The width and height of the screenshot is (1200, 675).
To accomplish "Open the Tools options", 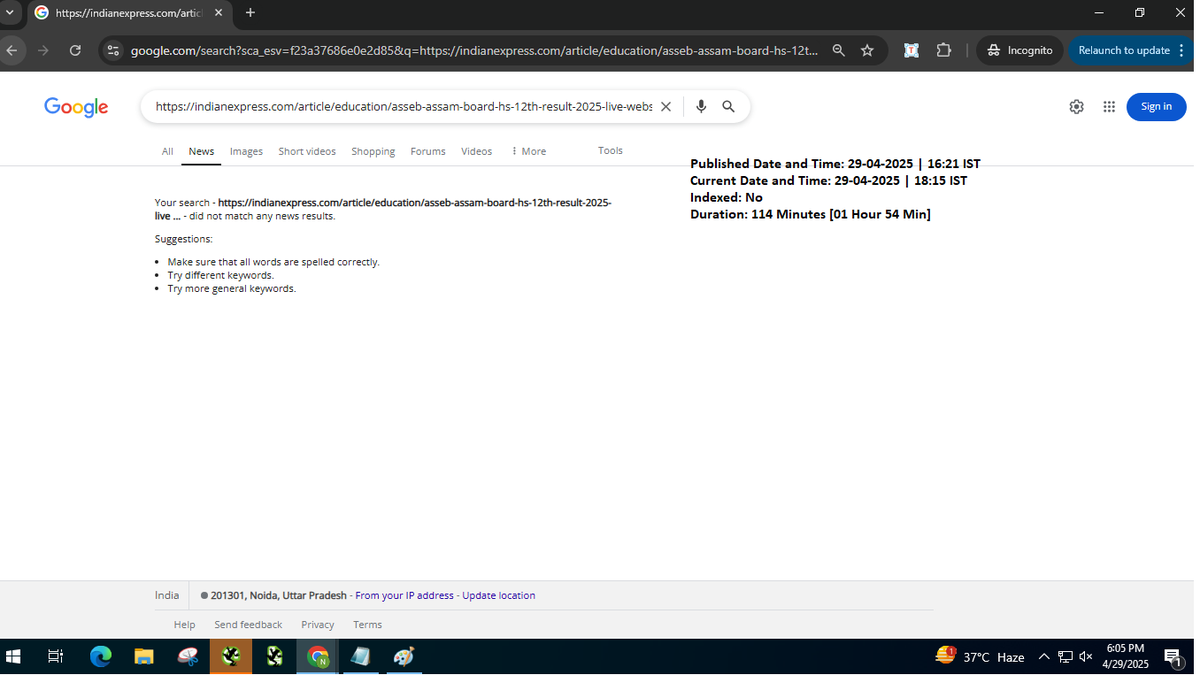I will coord(610,150).
